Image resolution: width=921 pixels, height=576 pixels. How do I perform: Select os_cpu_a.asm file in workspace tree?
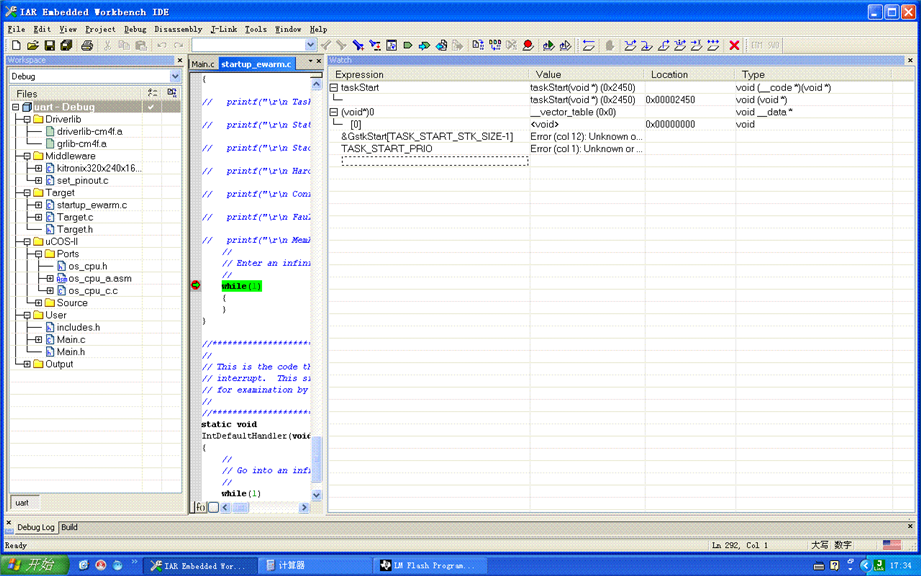click(x=100, y=279)
